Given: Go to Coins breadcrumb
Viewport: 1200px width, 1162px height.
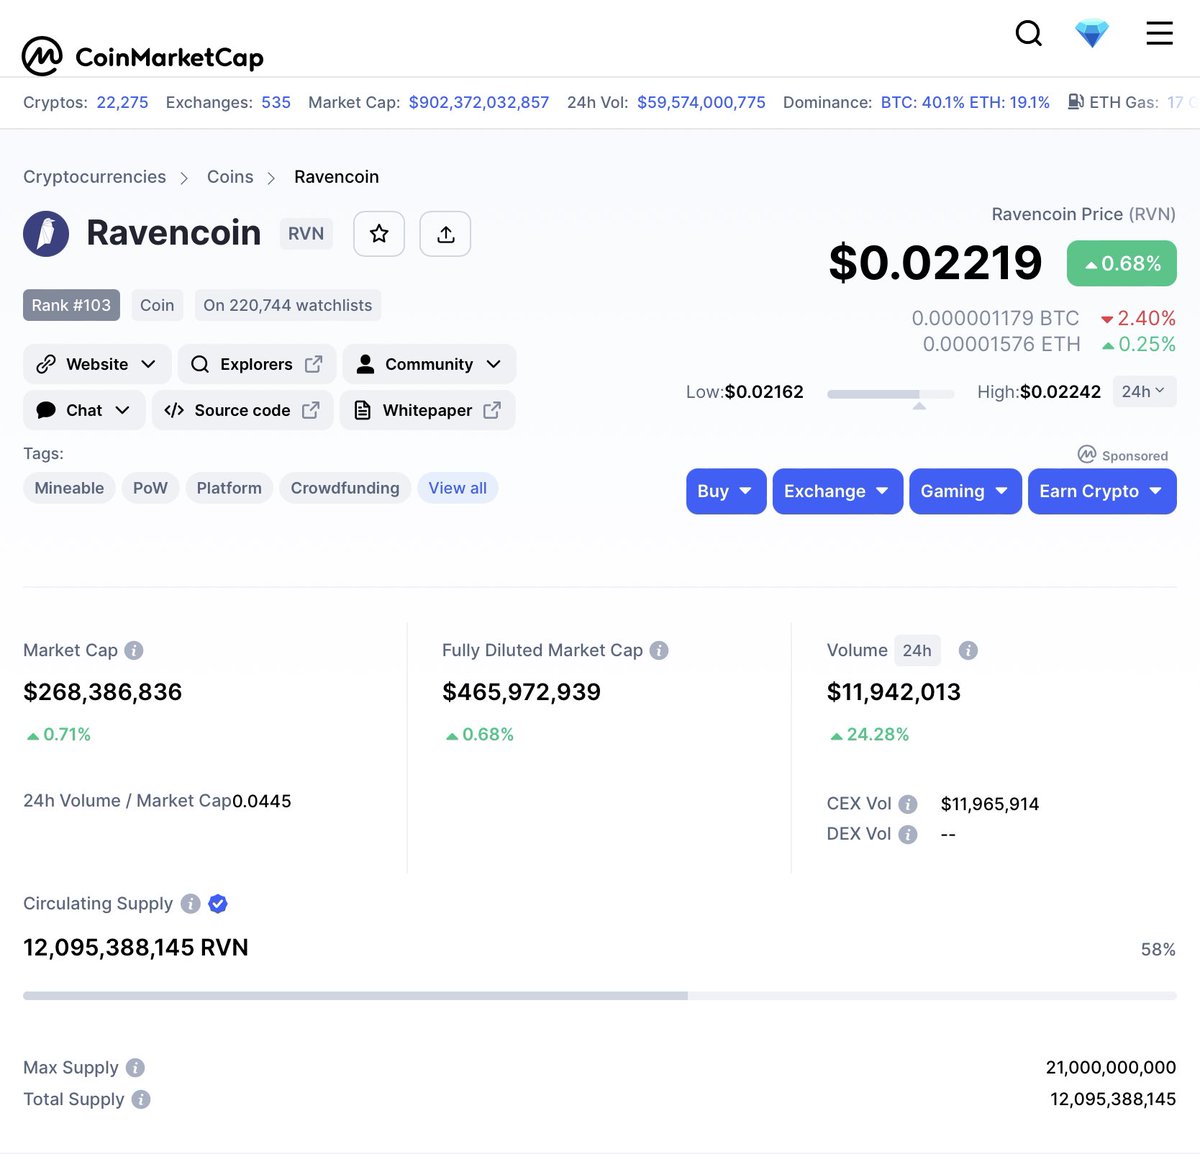Looking at the screenshot, I should (x=230, y=177).
